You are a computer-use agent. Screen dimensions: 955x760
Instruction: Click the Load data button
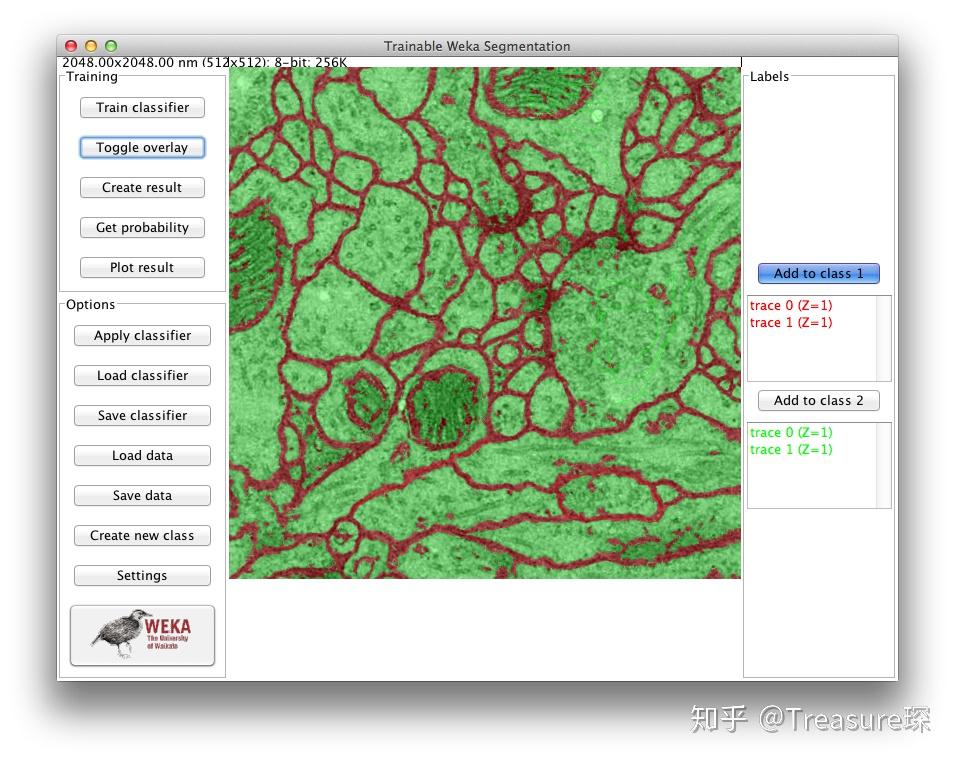tap(142, 456)
